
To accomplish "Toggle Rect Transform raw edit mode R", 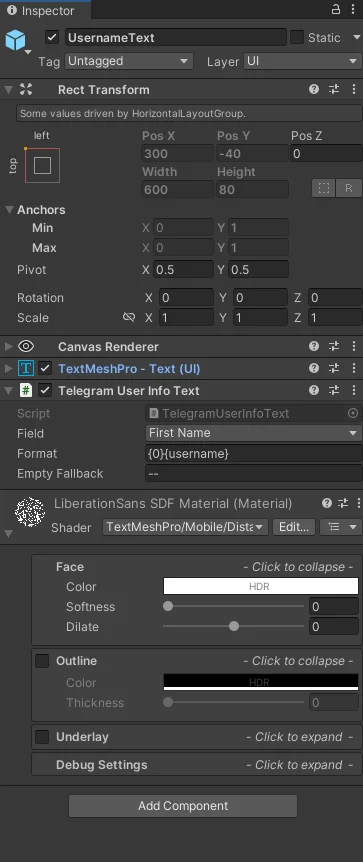I will [x=349, y=188].
